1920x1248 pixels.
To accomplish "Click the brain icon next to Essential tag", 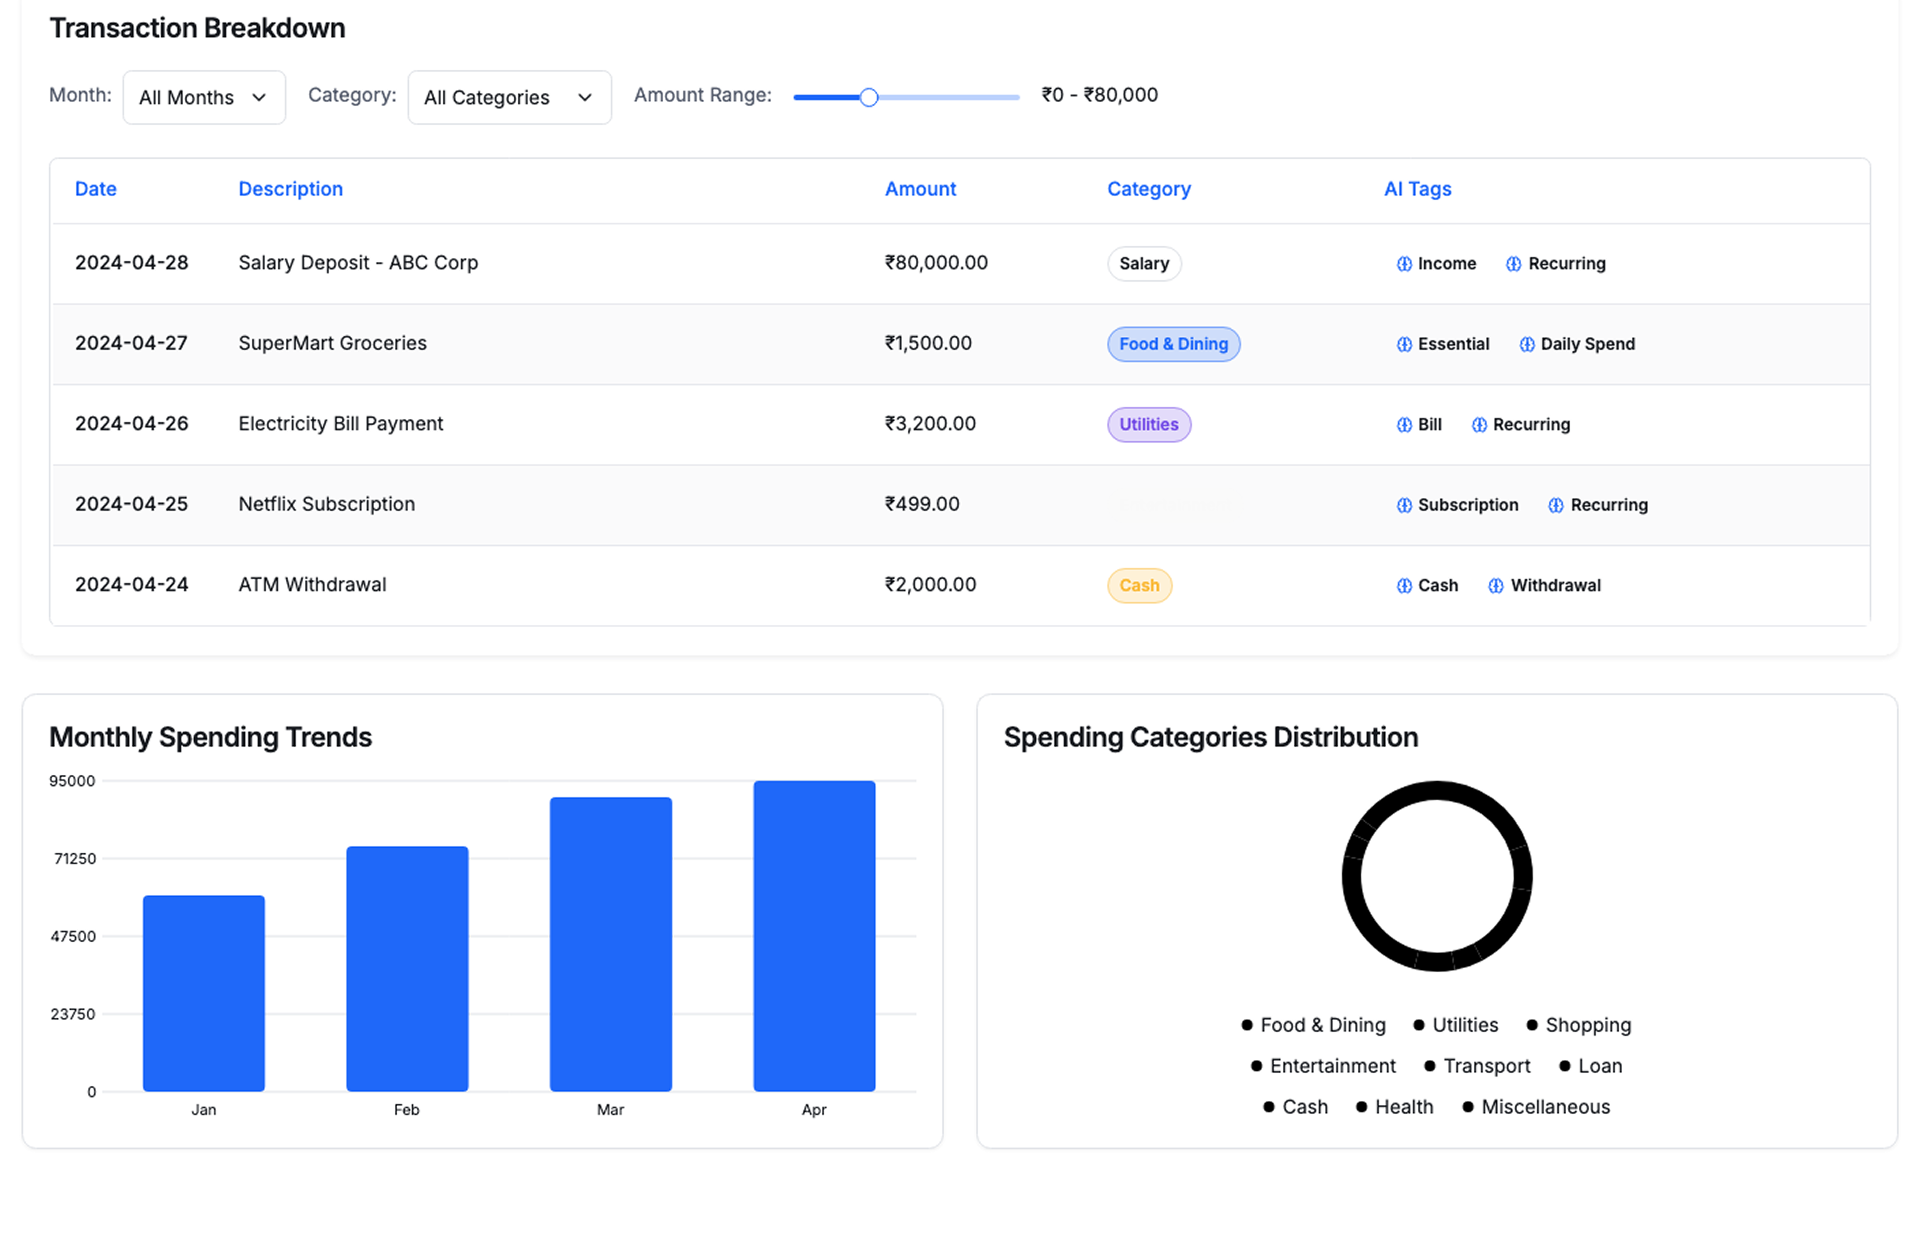I will click(x=1404, y=344).
